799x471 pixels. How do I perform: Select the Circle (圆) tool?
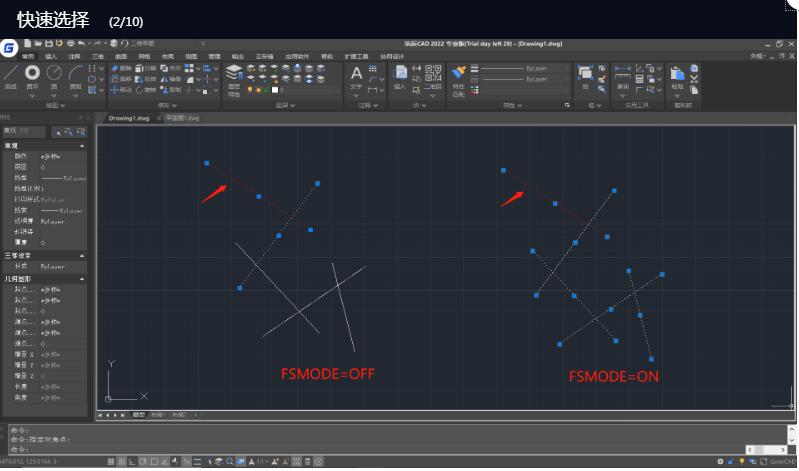point(54,75)
